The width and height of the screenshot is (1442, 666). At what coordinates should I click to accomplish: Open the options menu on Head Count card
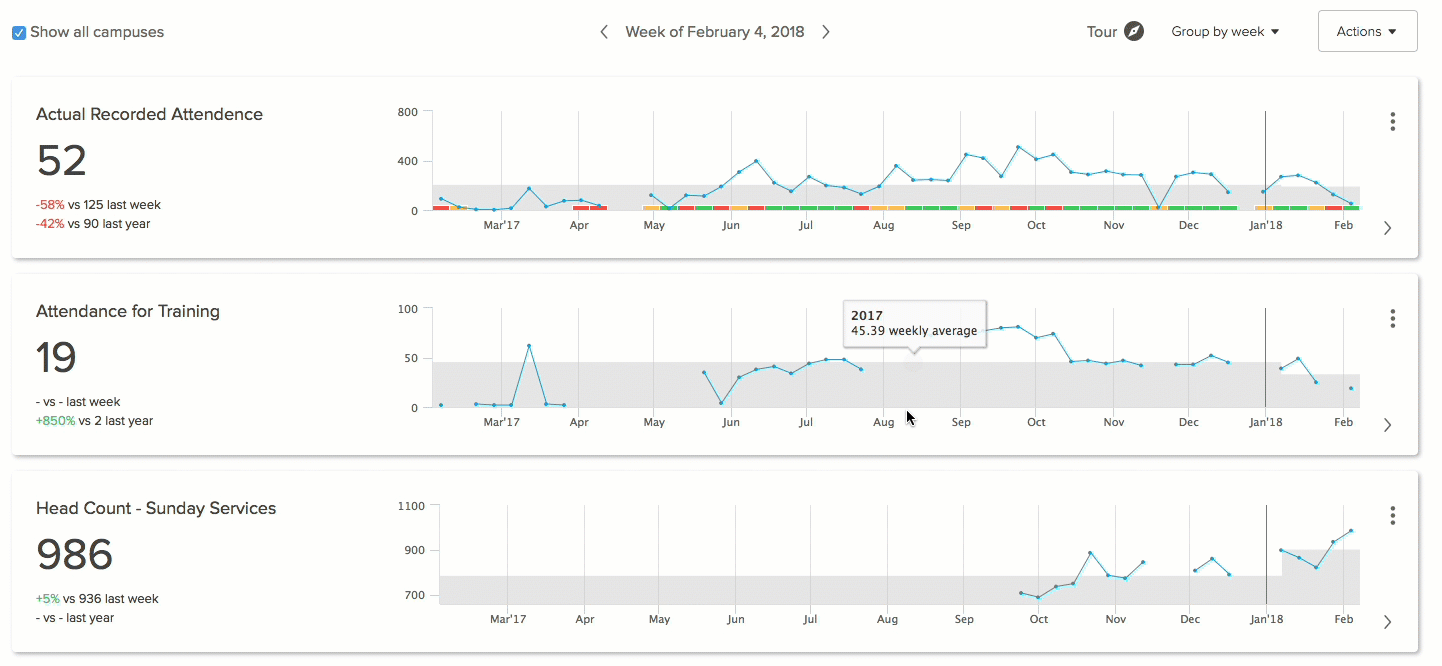[1393, 515]
